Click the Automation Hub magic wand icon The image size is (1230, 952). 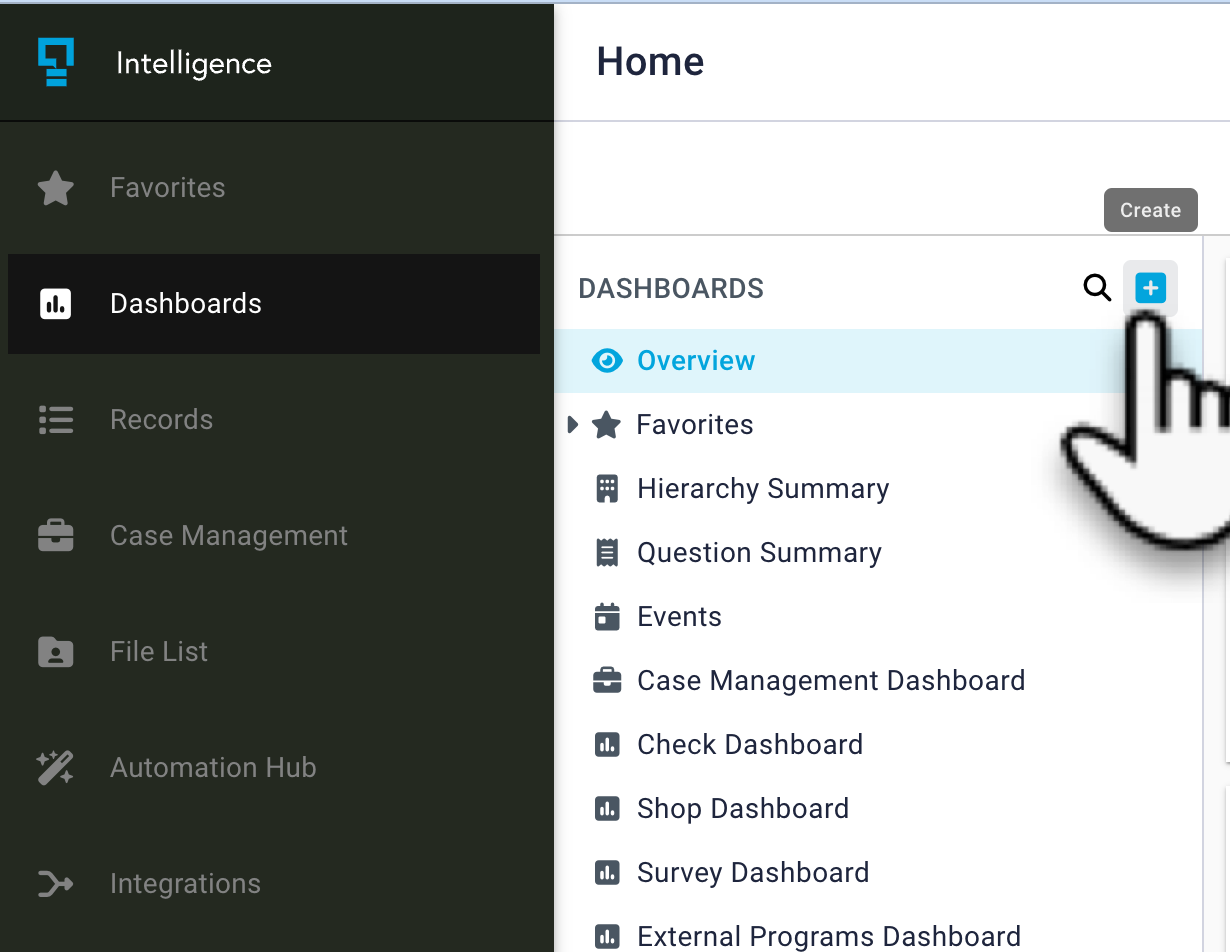[x=55, y=768]
